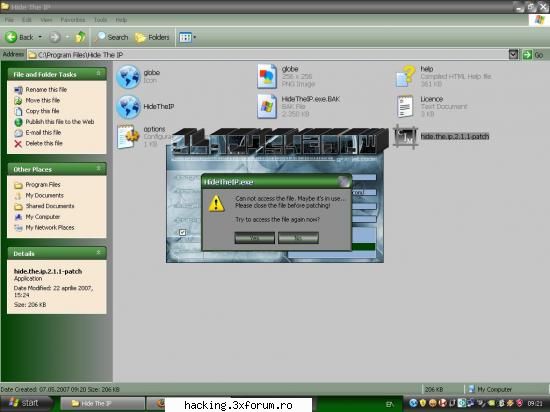Go up one folder level
The width and height of the screenshot is (550, 412).
[80, 37]
